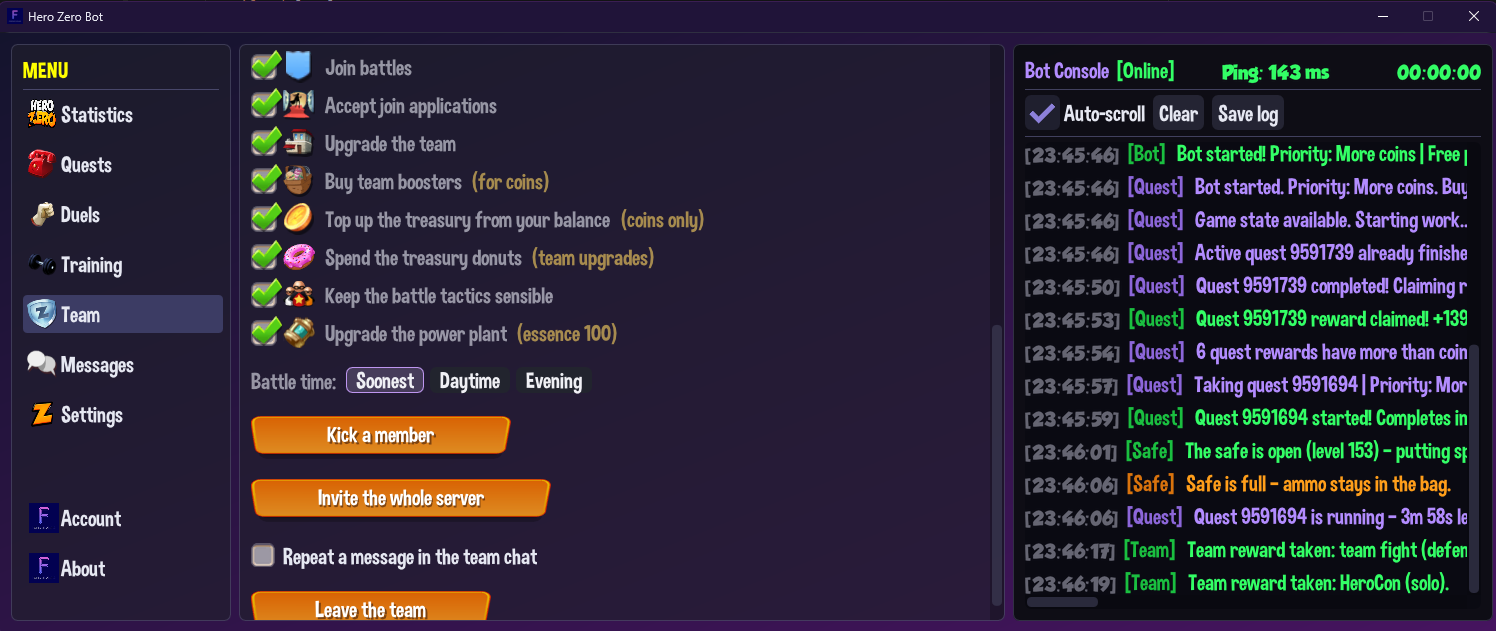Select the Duels fist icon
Image resolution: width=1496 pixels, height=631 pixels.
click(x=42, y=214)
